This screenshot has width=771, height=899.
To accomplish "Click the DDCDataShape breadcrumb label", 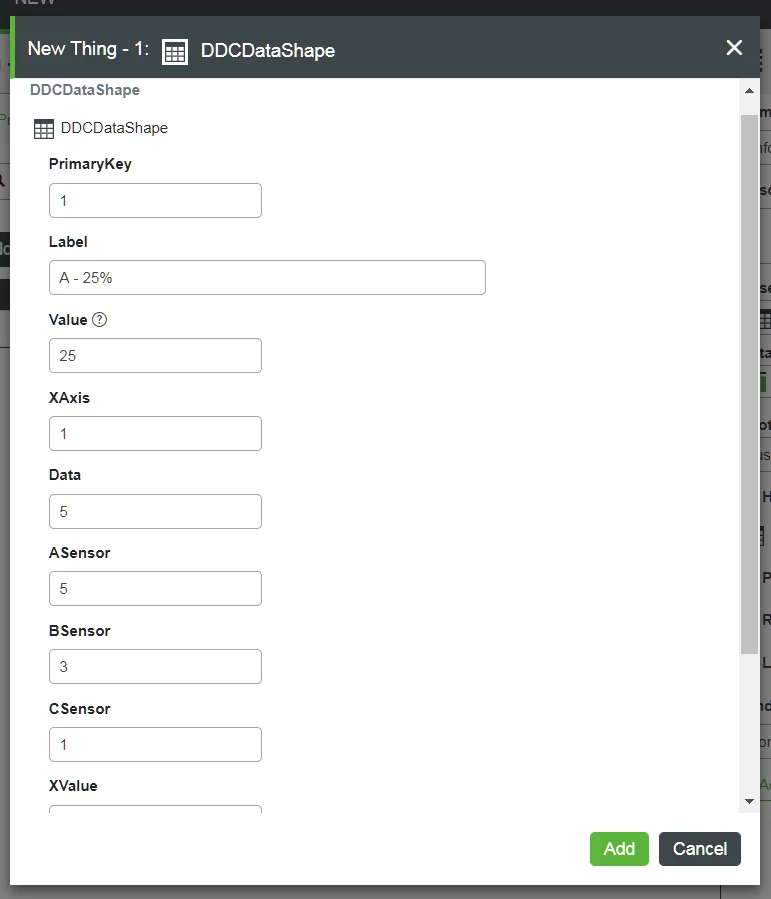I will pos(85,89).
